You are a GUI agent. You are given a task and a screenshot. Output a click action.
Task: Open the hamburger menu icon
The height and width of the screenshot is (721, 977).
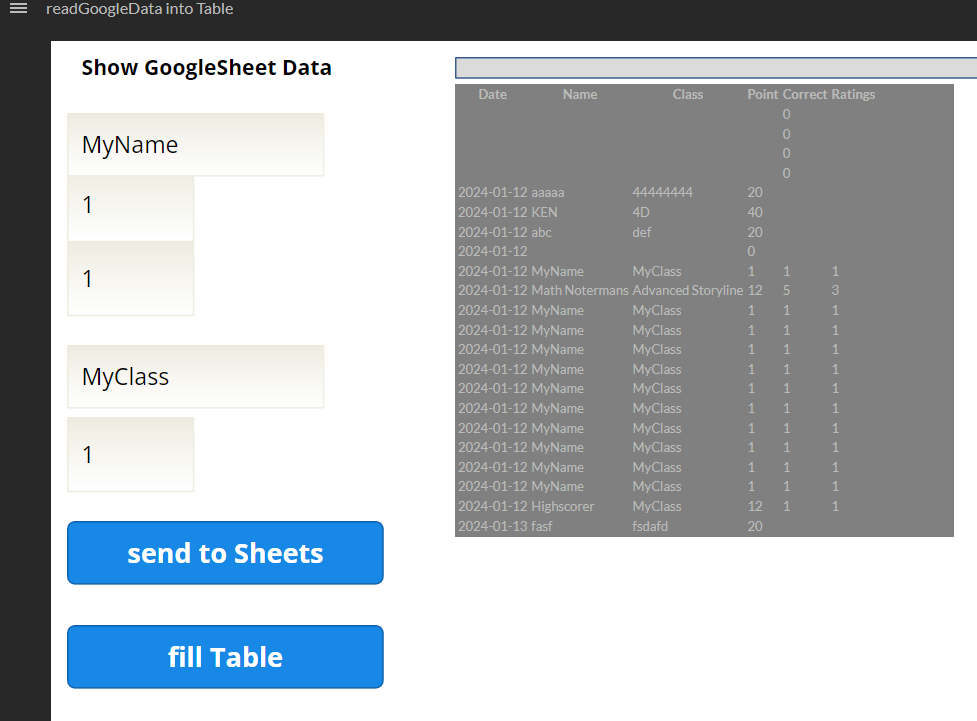18,9
